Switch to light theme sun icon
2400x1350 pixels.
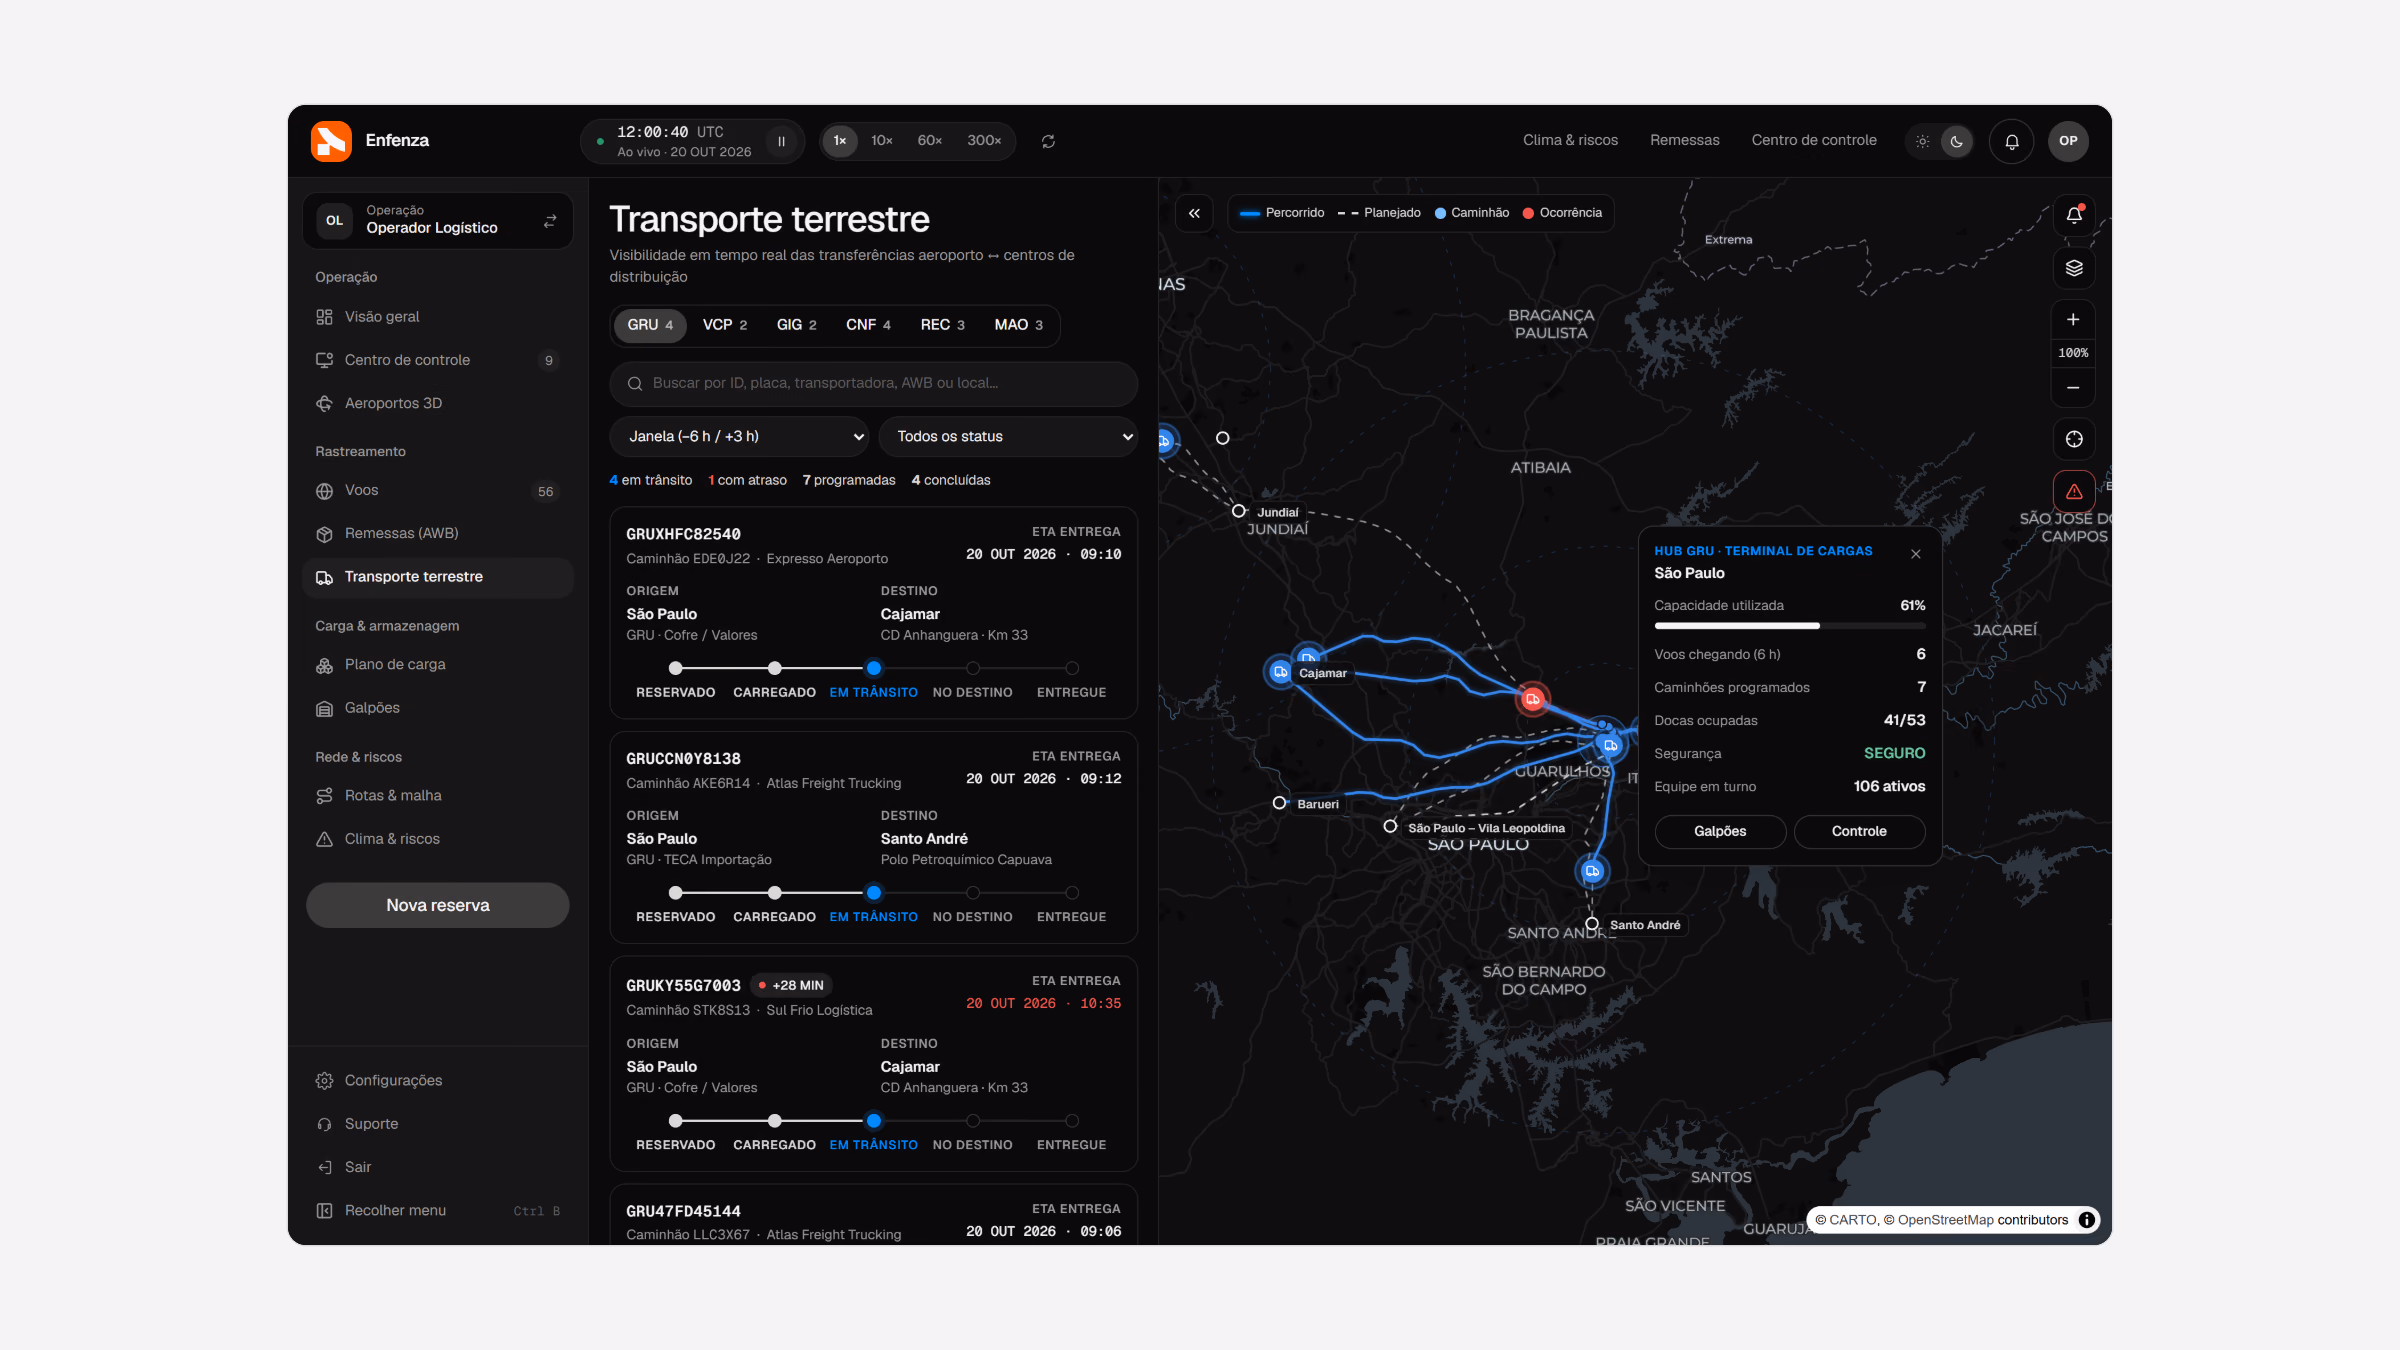click(1922, 141)
